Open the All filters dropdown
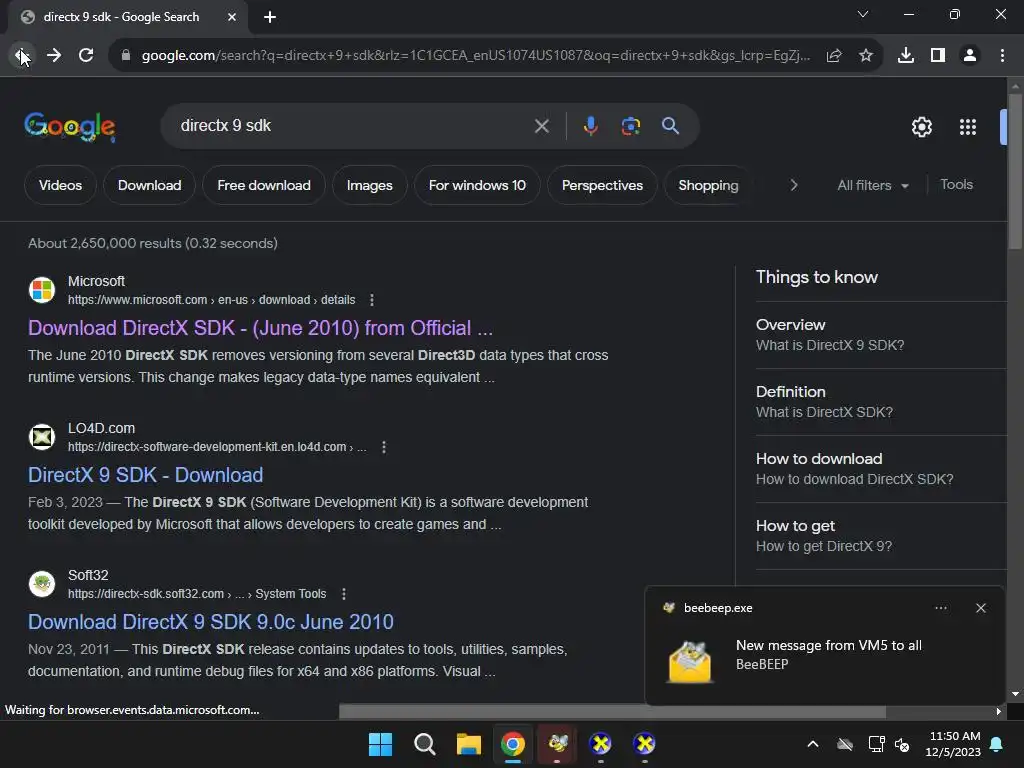The image size is (1024, 768). point(873,185)
